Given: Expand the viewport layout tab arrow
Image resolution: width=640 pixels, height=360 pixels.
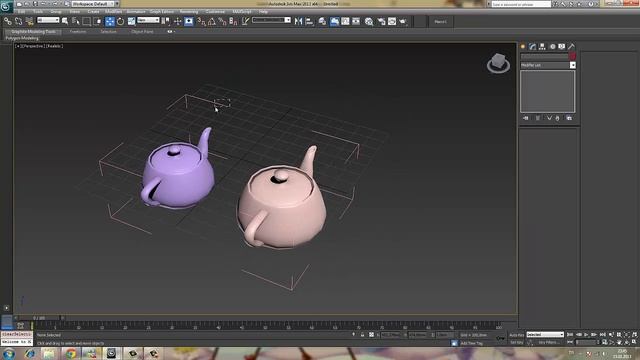Looking at the screenshot, I should pyautogui.click(x=6, y=308).
